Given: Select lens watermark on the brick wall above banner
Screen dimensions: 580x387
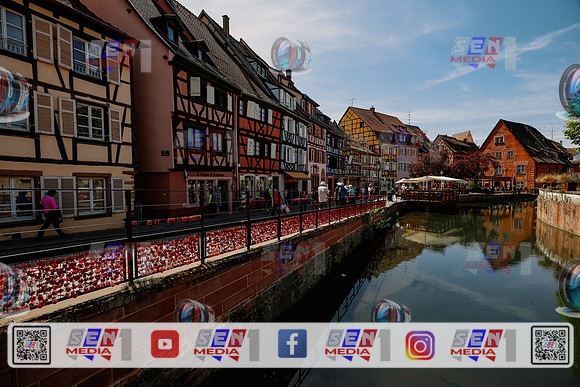Looking at the screenshot, I should [x=195, y=311].
